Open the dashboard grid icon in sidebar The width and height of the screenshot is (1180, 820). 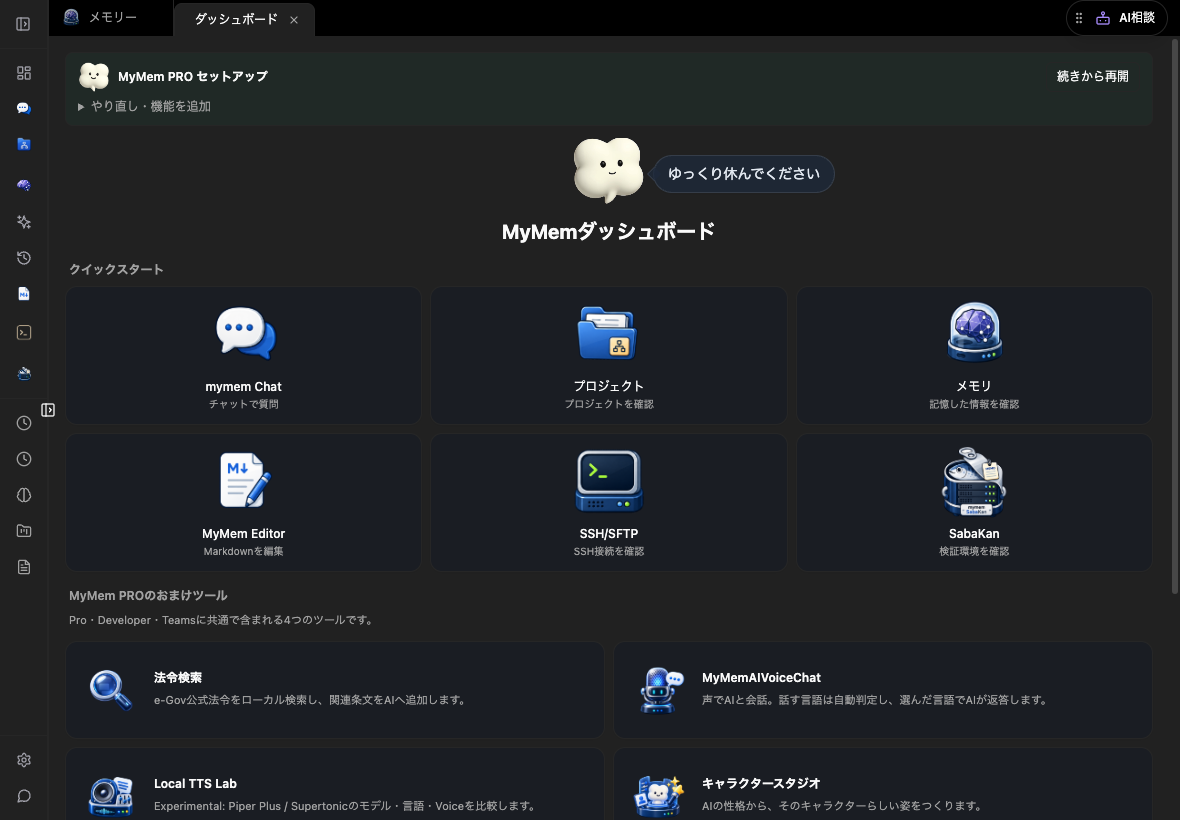(24, 73)
